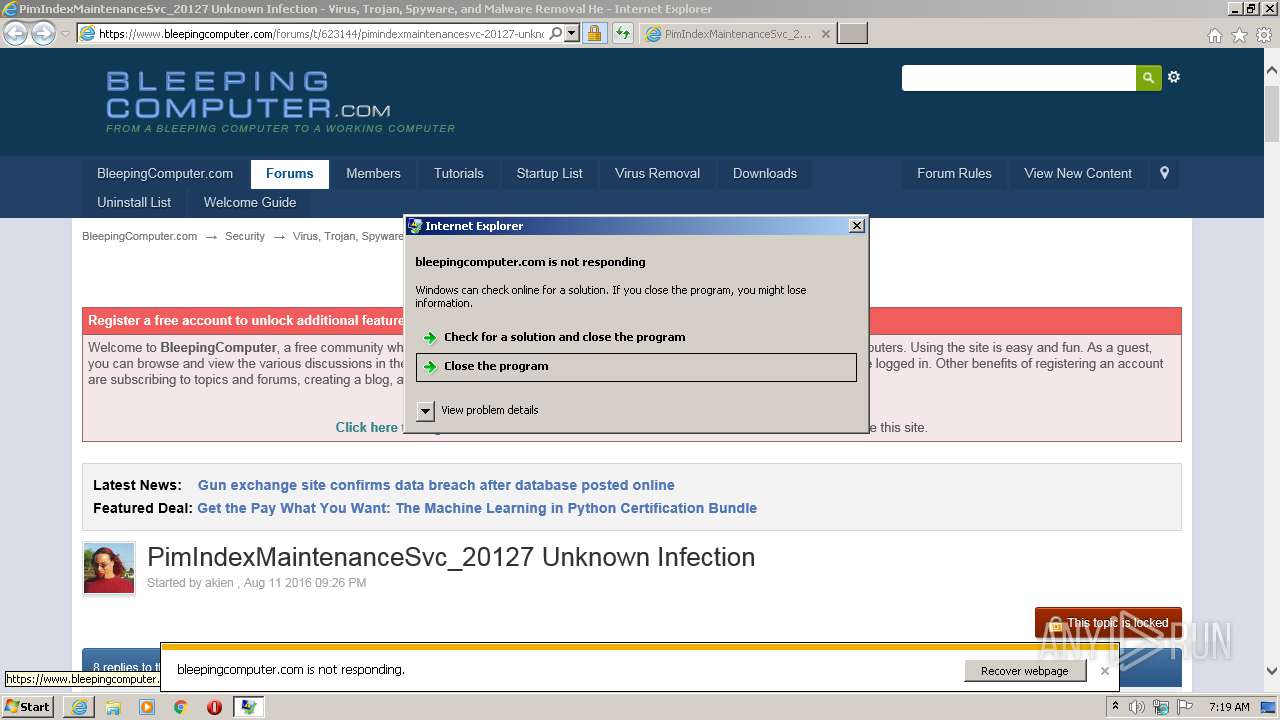Screen dimensions: 1280x720
Task: Open the browser Tools gear icon
Action: click(1263, 35)
